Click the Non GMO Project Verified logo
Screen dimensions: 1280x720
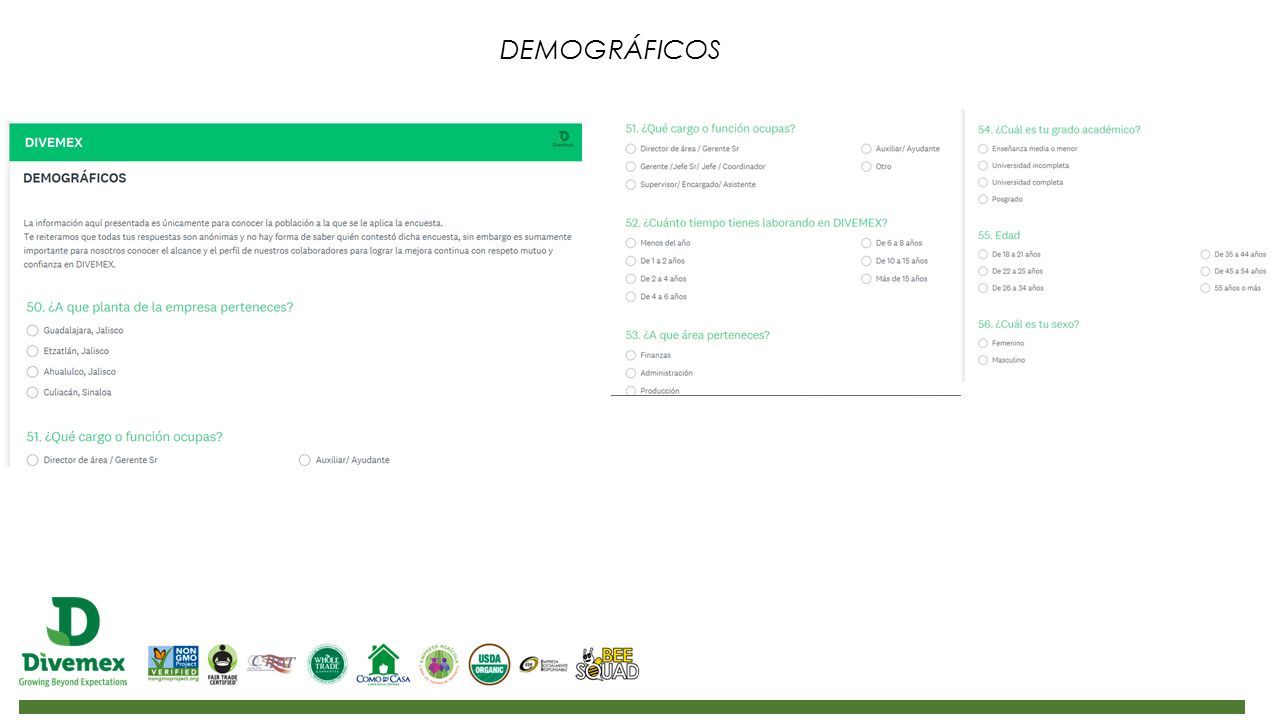coord(173,664)
